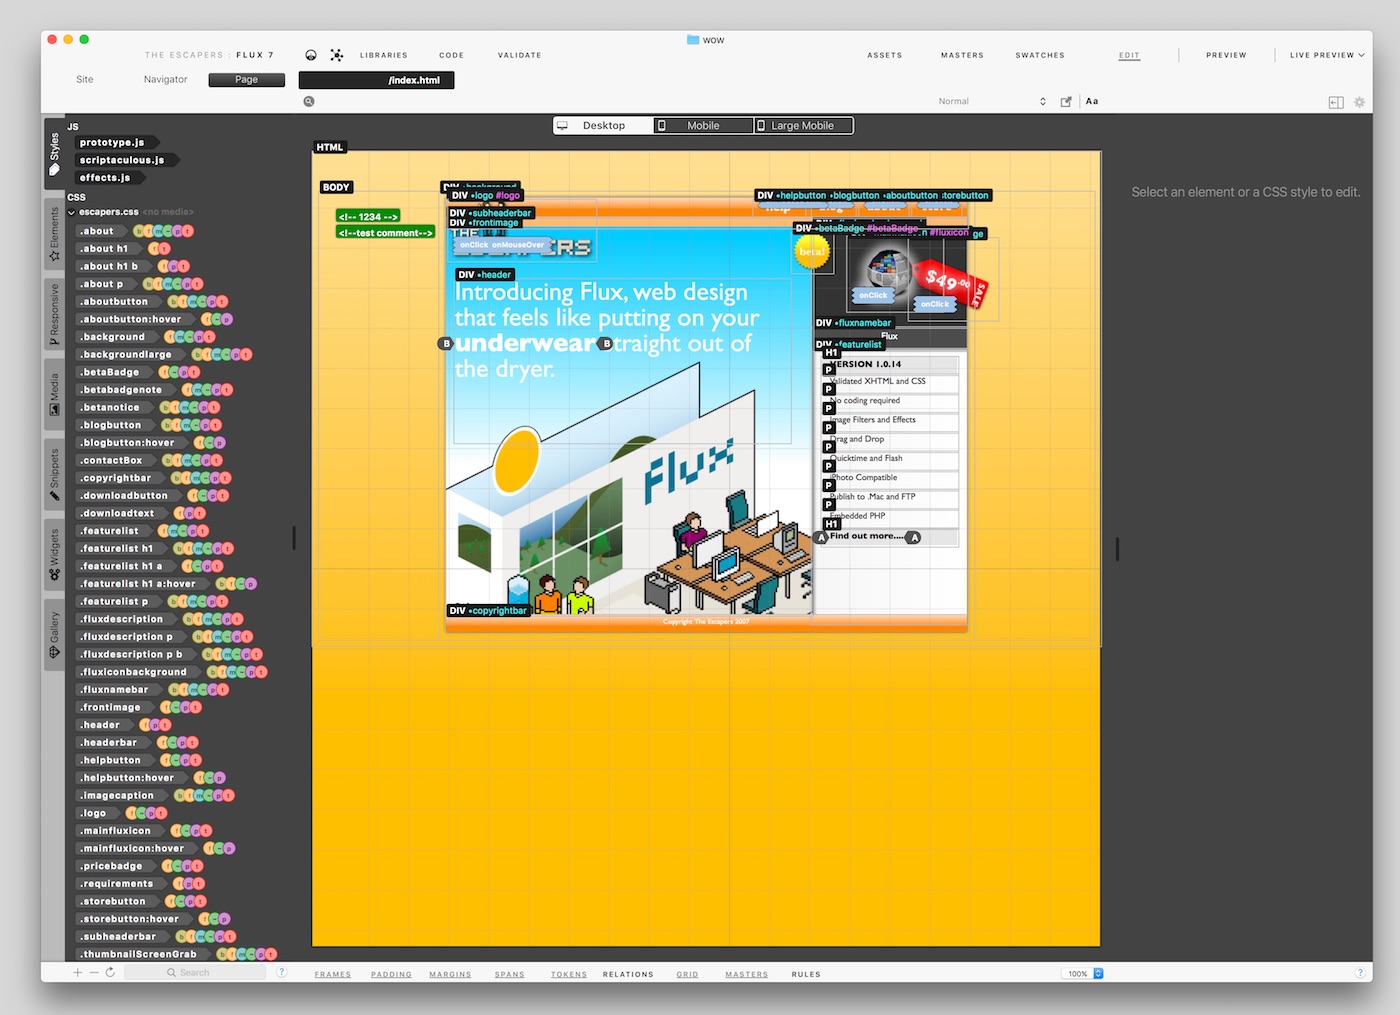Image resolution: width=1400 pixels, height=1015 pixels.
Task: Click Validate in the toolbar
Action: [520, 55]
